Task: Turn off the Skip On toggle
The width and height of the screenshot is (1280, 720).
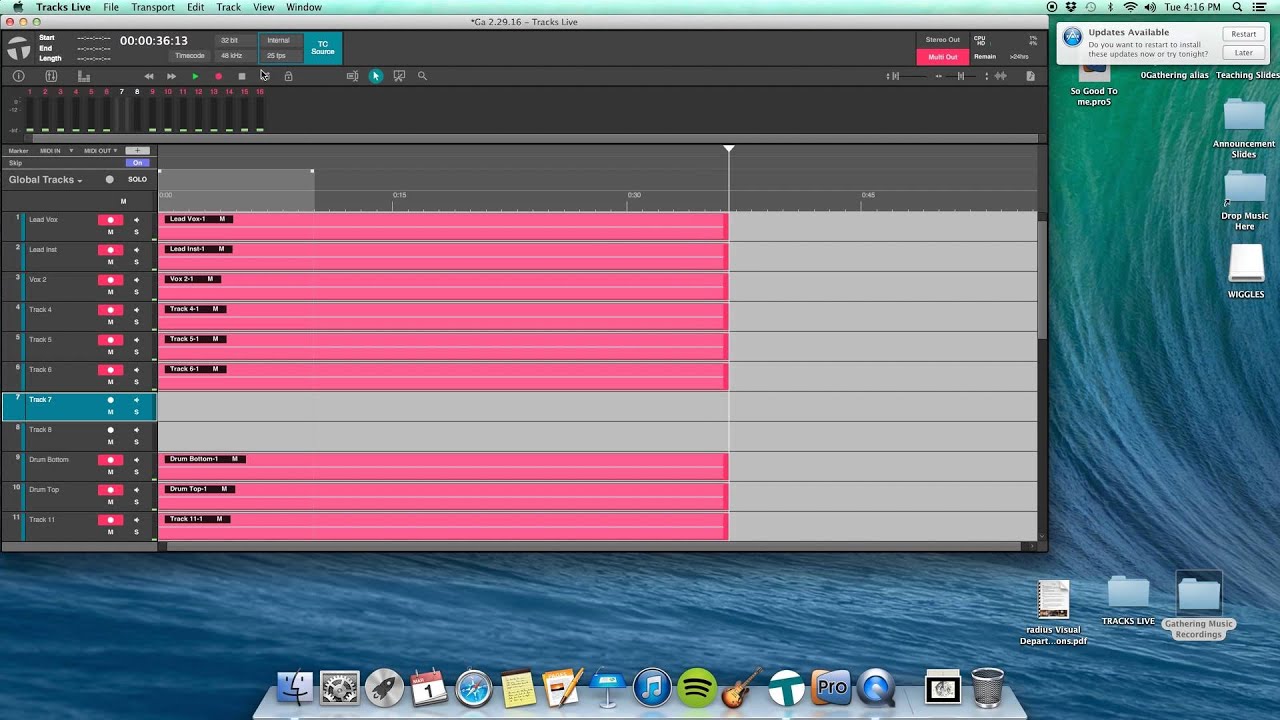Action: [138, 163]
